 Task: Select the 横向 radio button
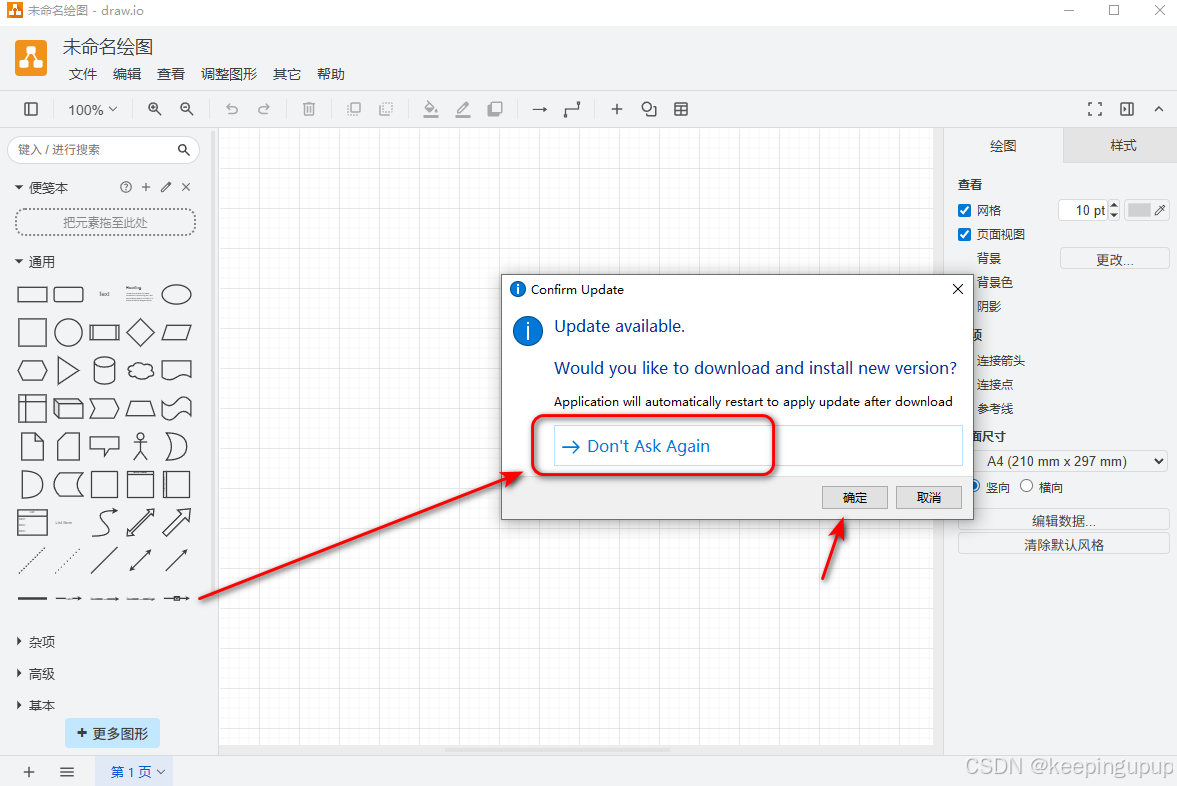(x=1027, y=486)
